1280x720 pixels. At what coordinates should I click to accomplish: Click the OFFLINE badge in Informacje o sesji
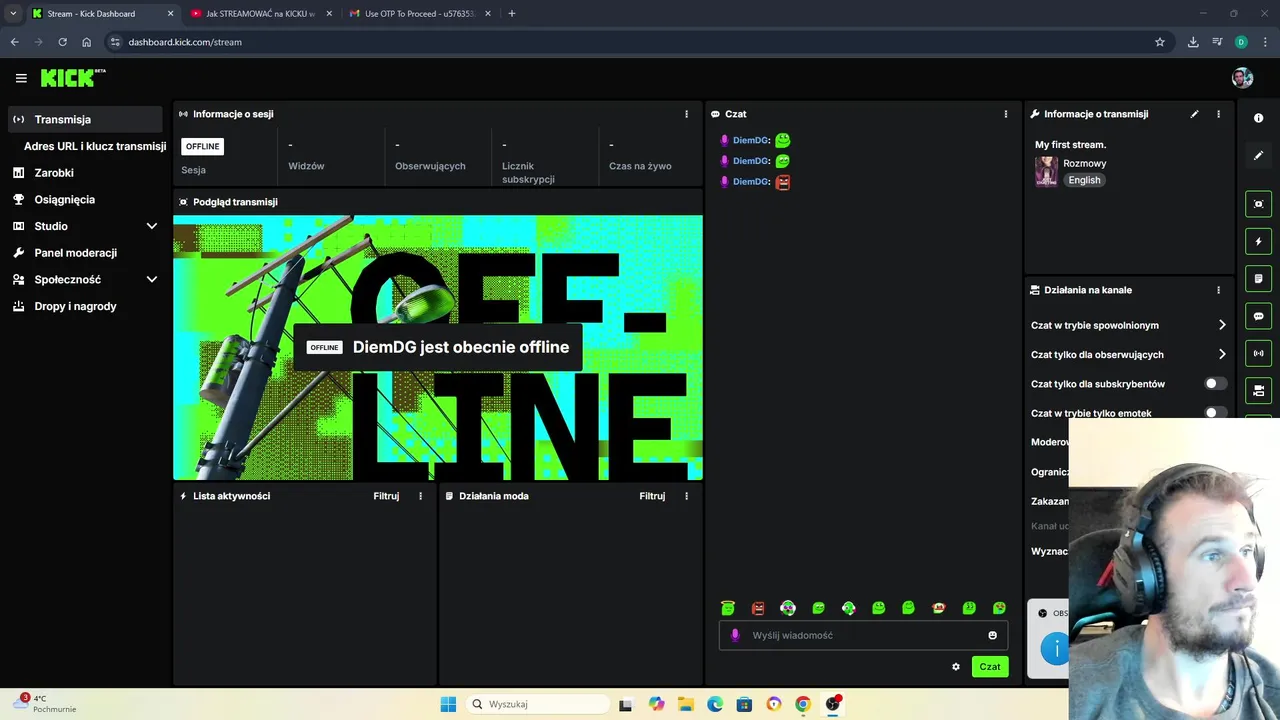202,146
